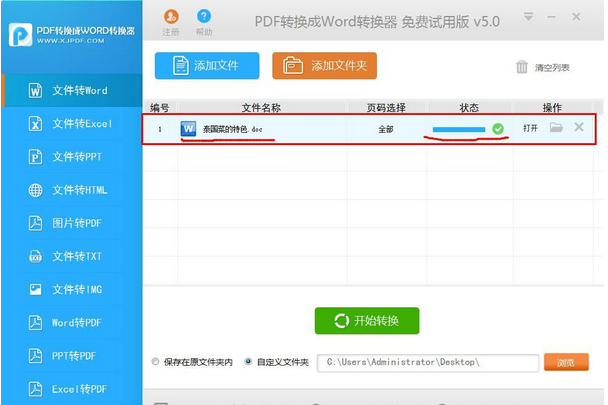Click the output path input field
This screenshot has height=405, width=608.
point(428,363)
